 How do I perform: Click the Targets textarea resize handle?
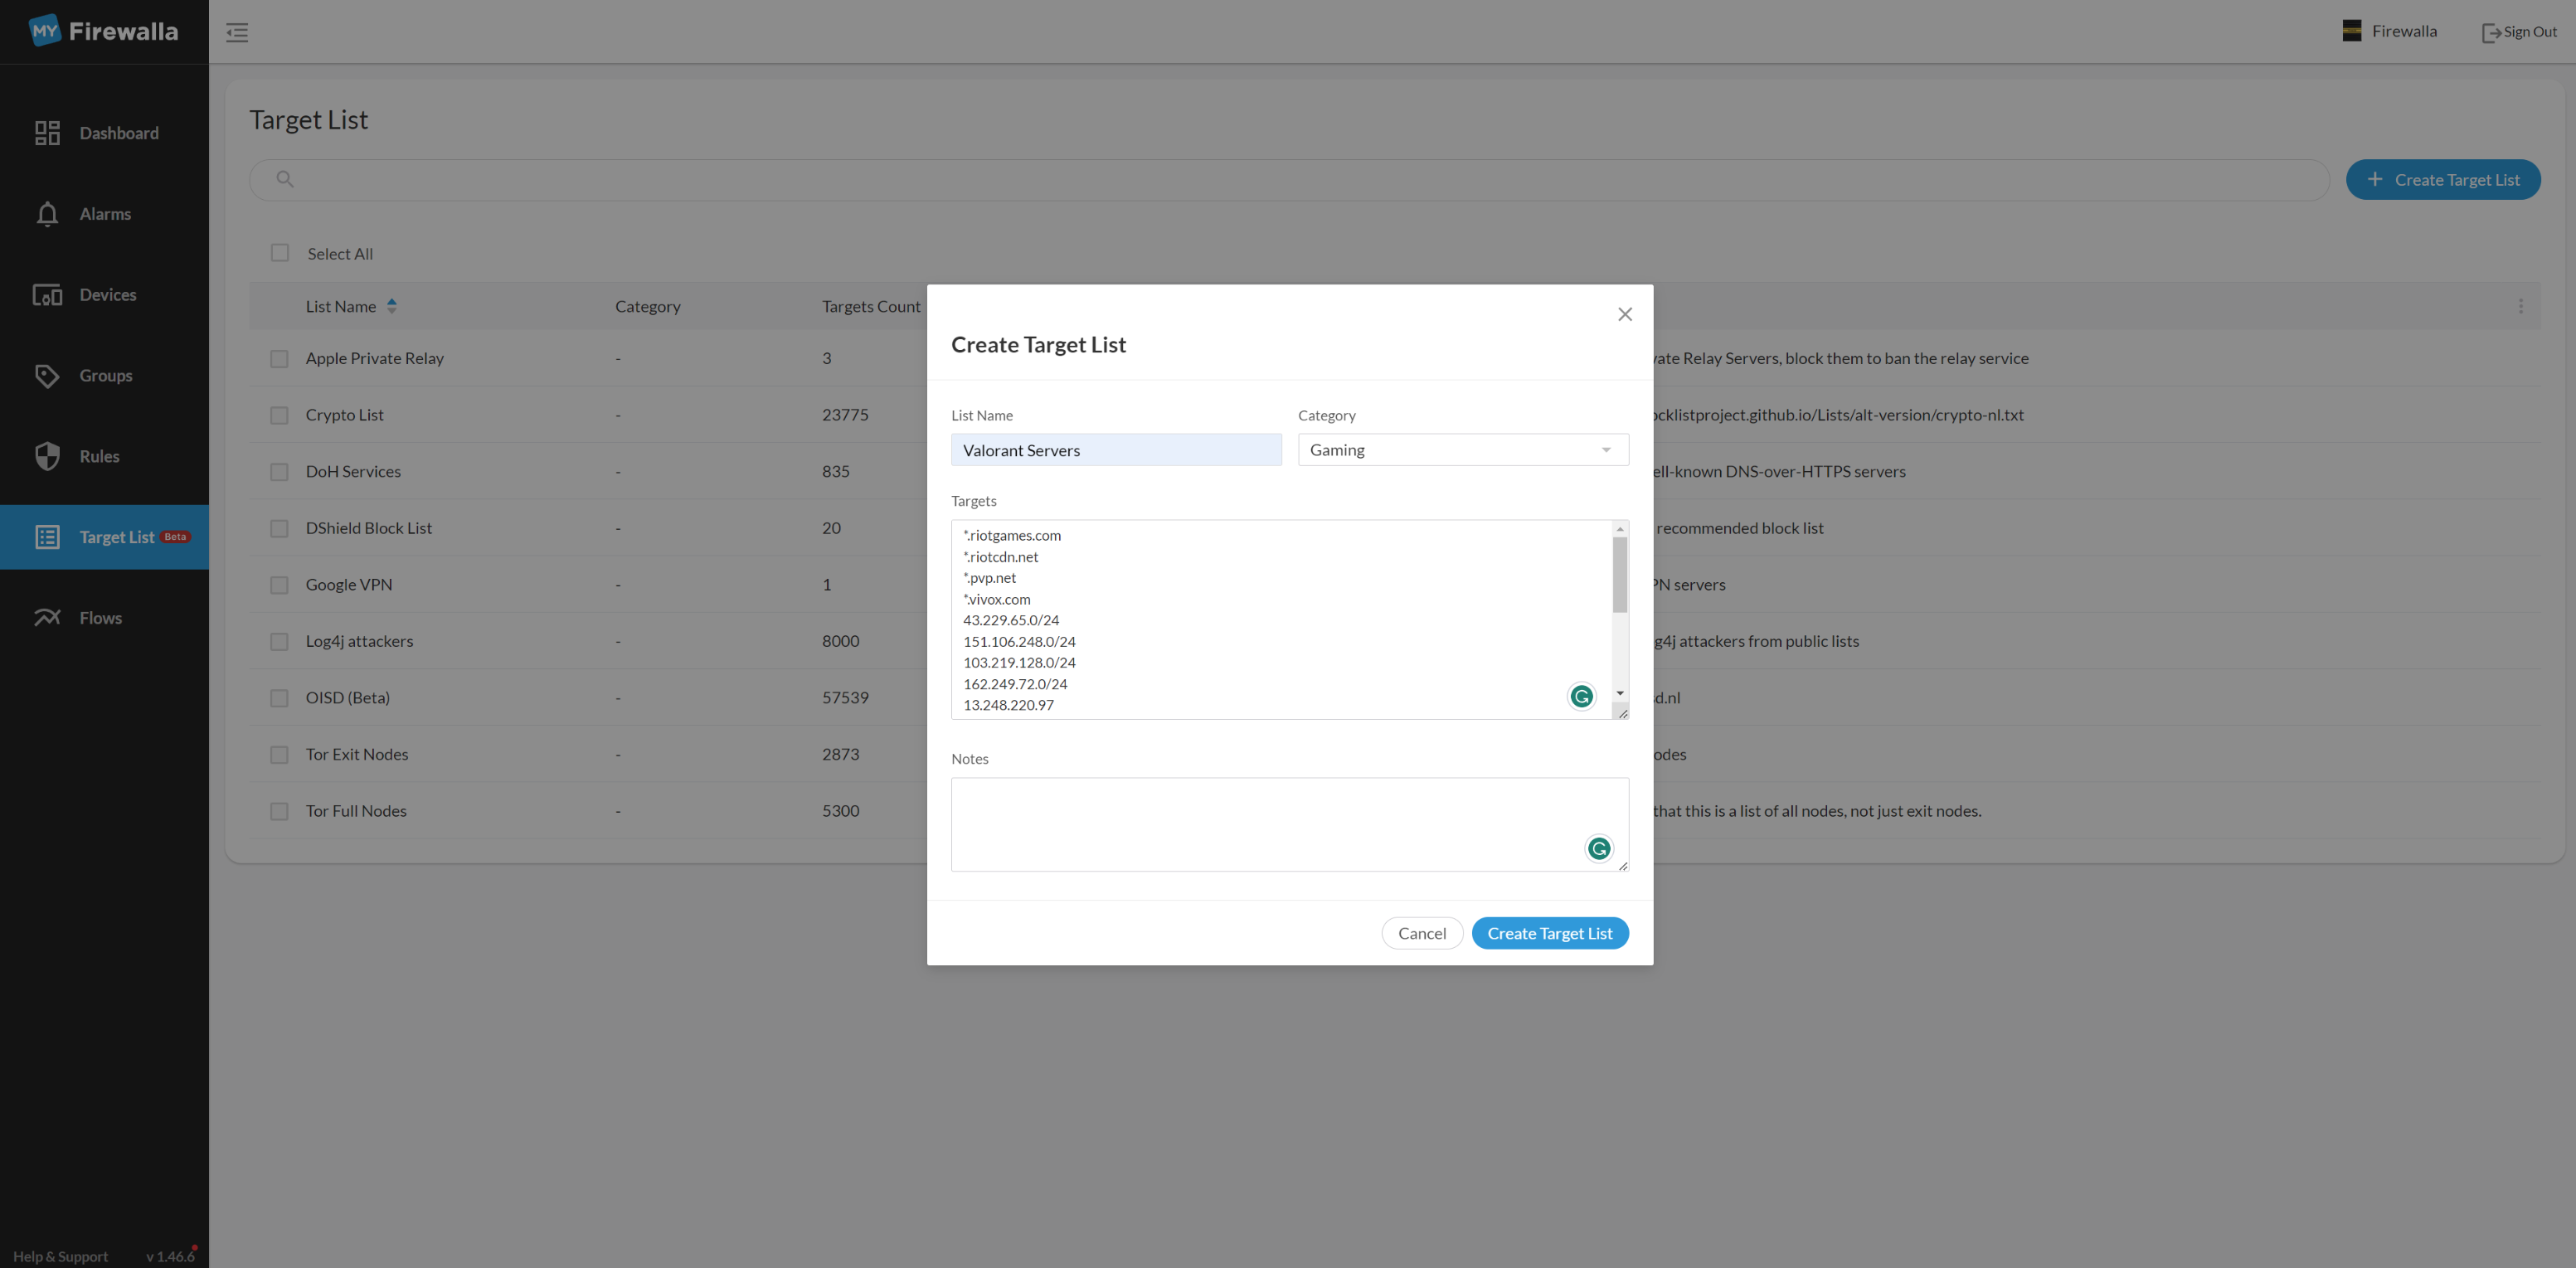coord(1622,713)
